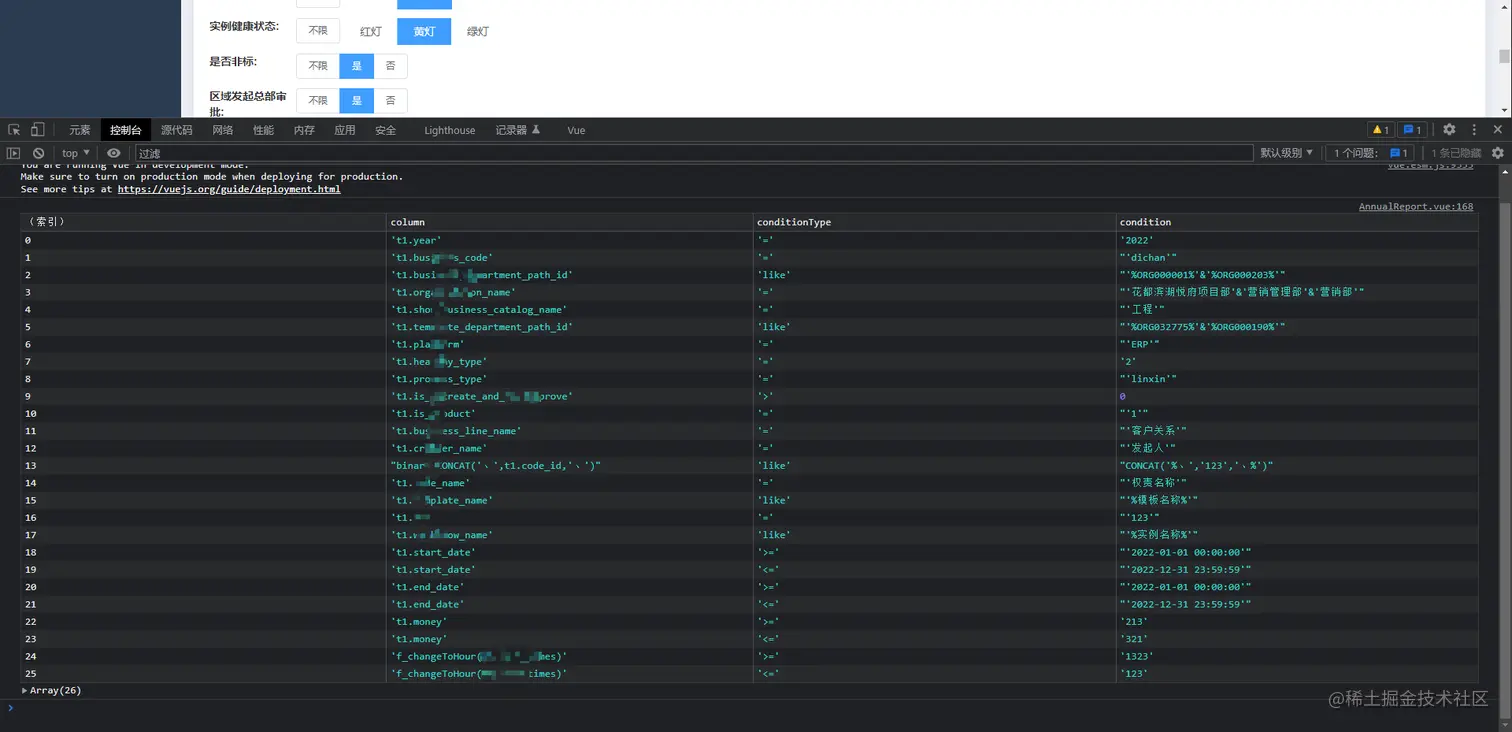The height and width of the screenshot is (732, 1512).
Task: Click the '工程' condition cell
Action: pyautogui.click(x=1297, y=310)
